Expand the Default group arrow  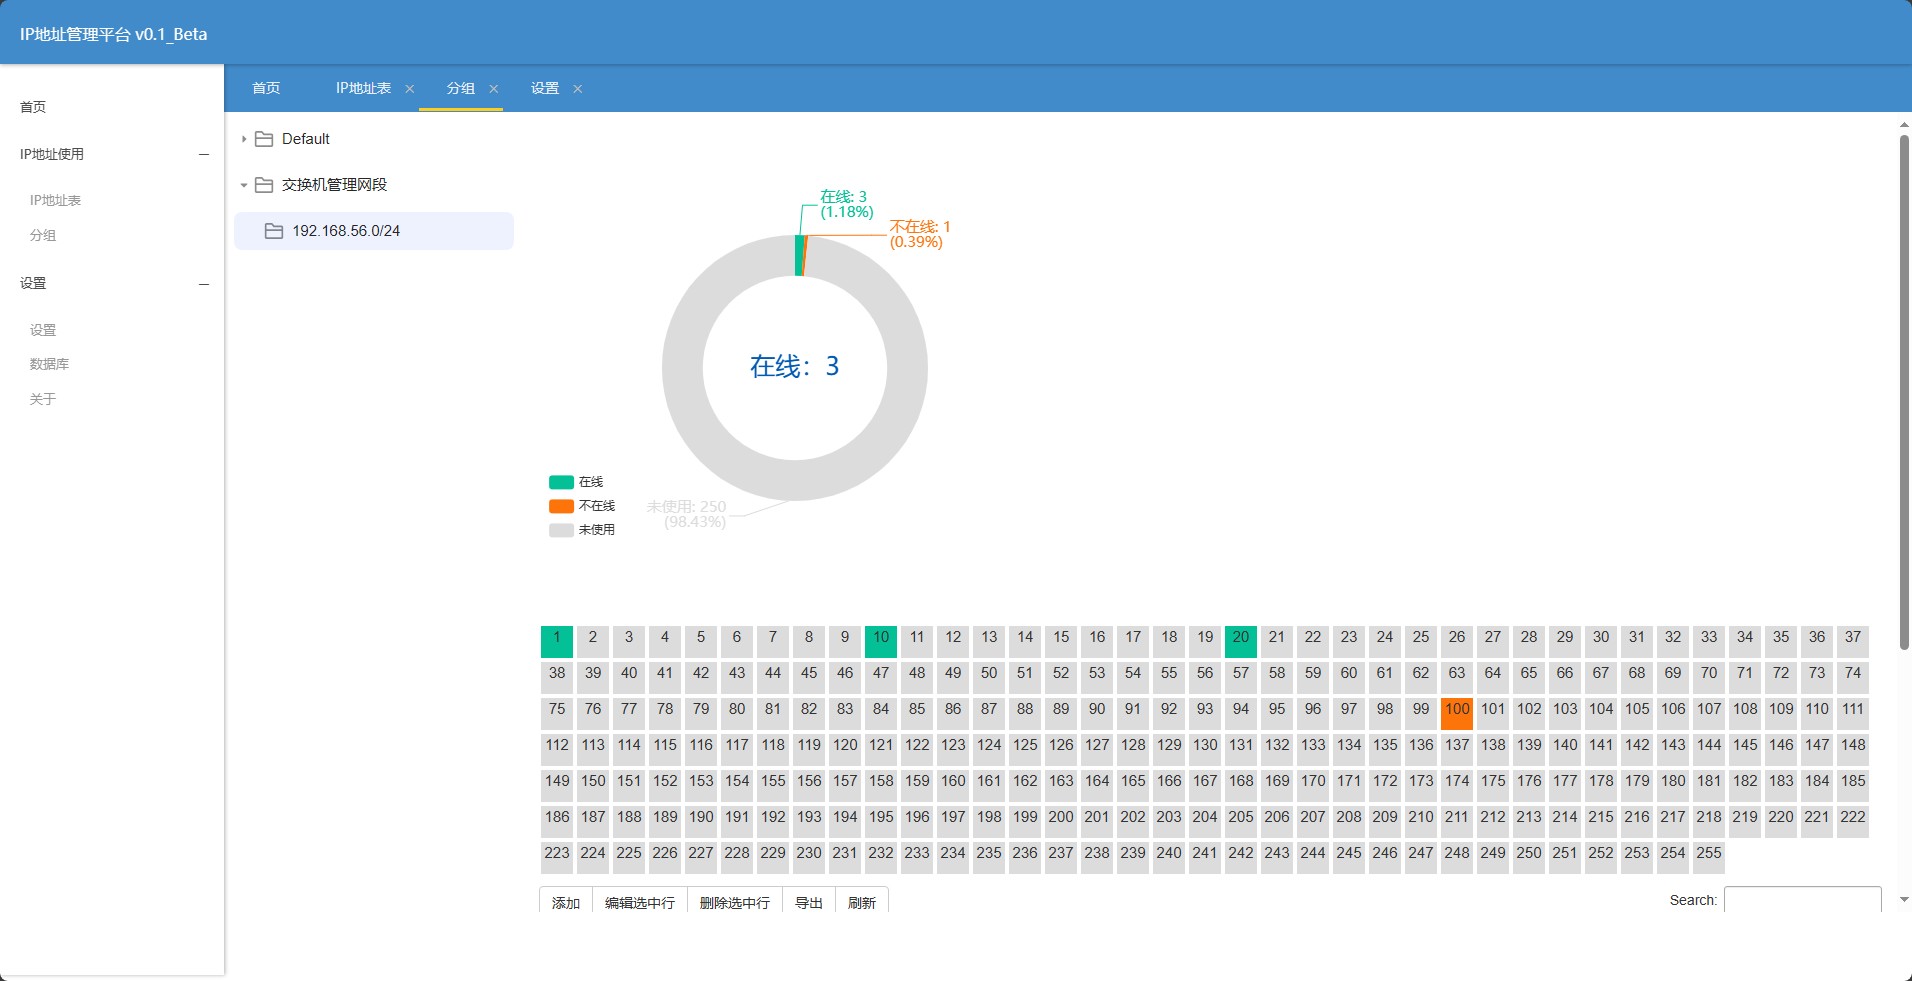[243, 139]
